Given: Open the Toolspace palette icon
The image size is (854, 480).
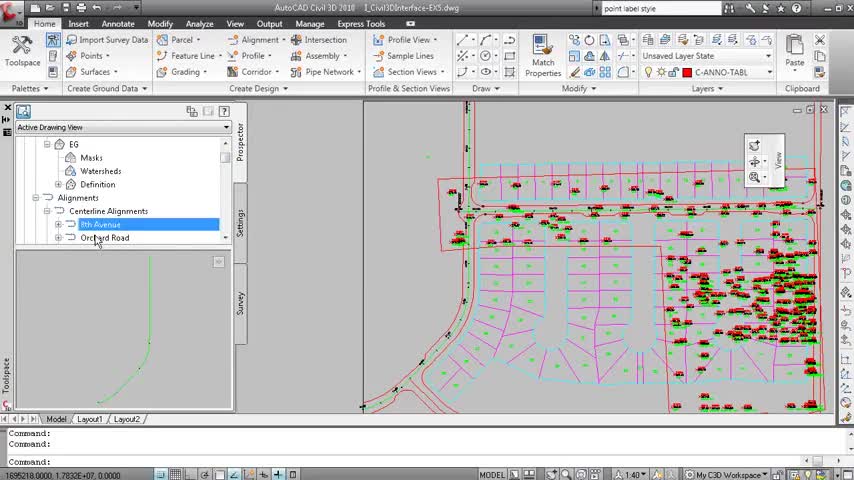Looking at the screenshot, I should coord(21,49).
